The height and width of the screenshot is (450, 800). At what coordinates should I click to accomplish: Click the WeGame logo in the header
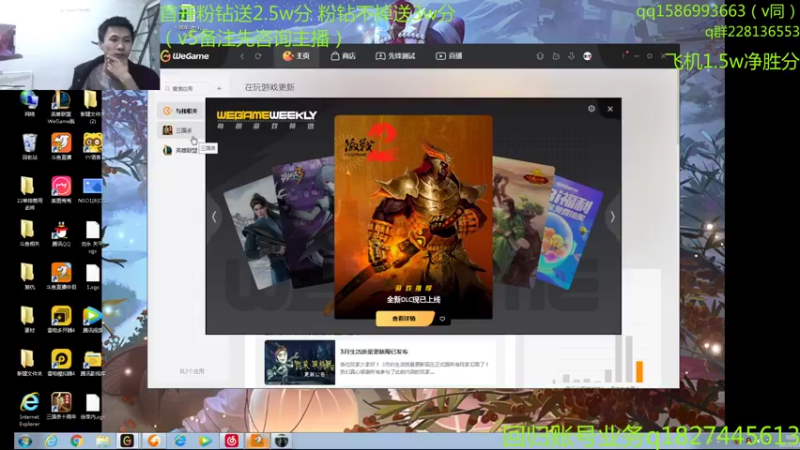[185, 56]
